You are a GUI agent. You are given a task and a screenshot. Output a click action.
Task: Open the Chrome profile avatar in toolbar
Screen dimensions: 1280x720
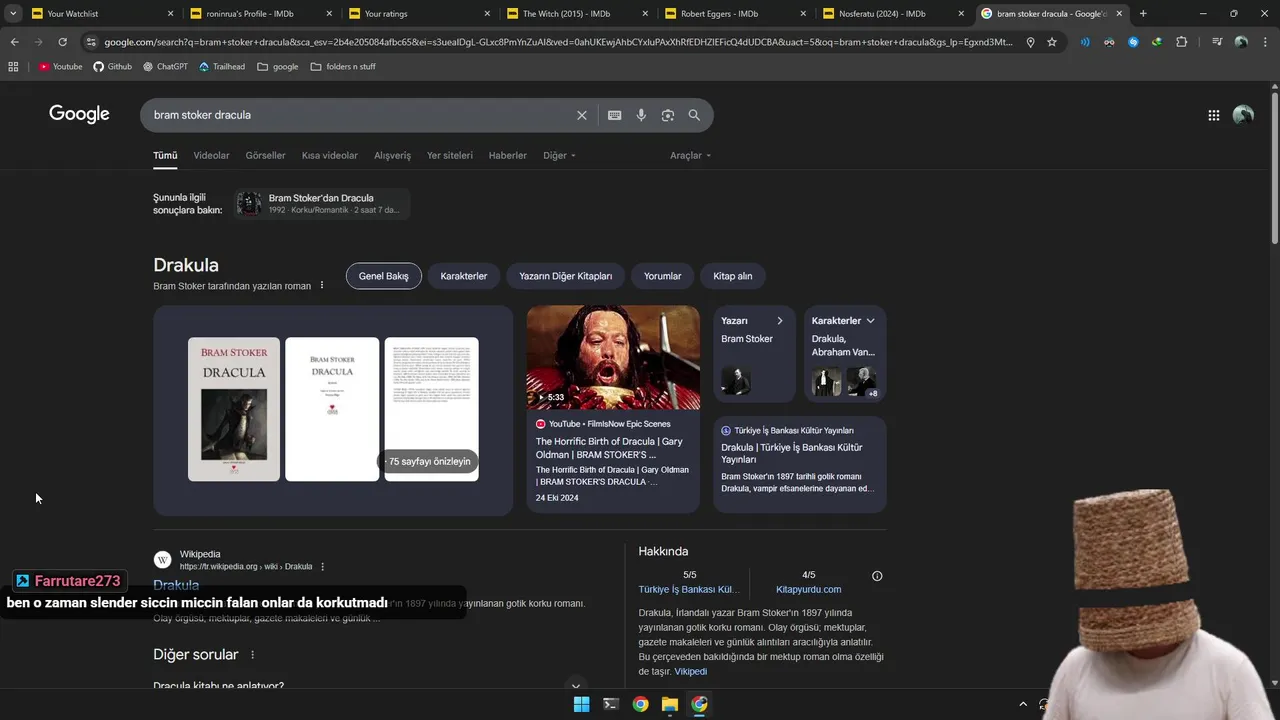click(1241, 42)
